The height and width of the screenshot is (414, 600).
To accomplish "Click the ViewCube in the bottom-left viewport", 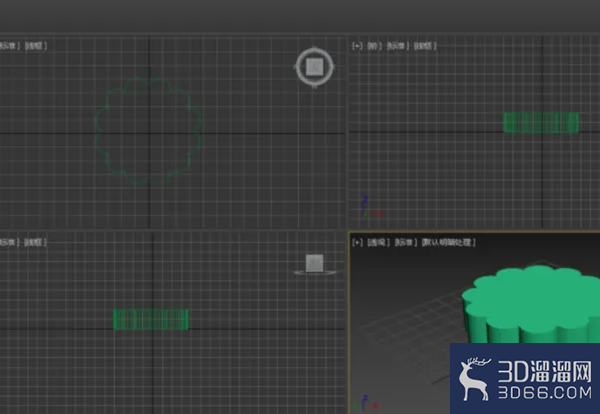I will click(x=315, y=265).
